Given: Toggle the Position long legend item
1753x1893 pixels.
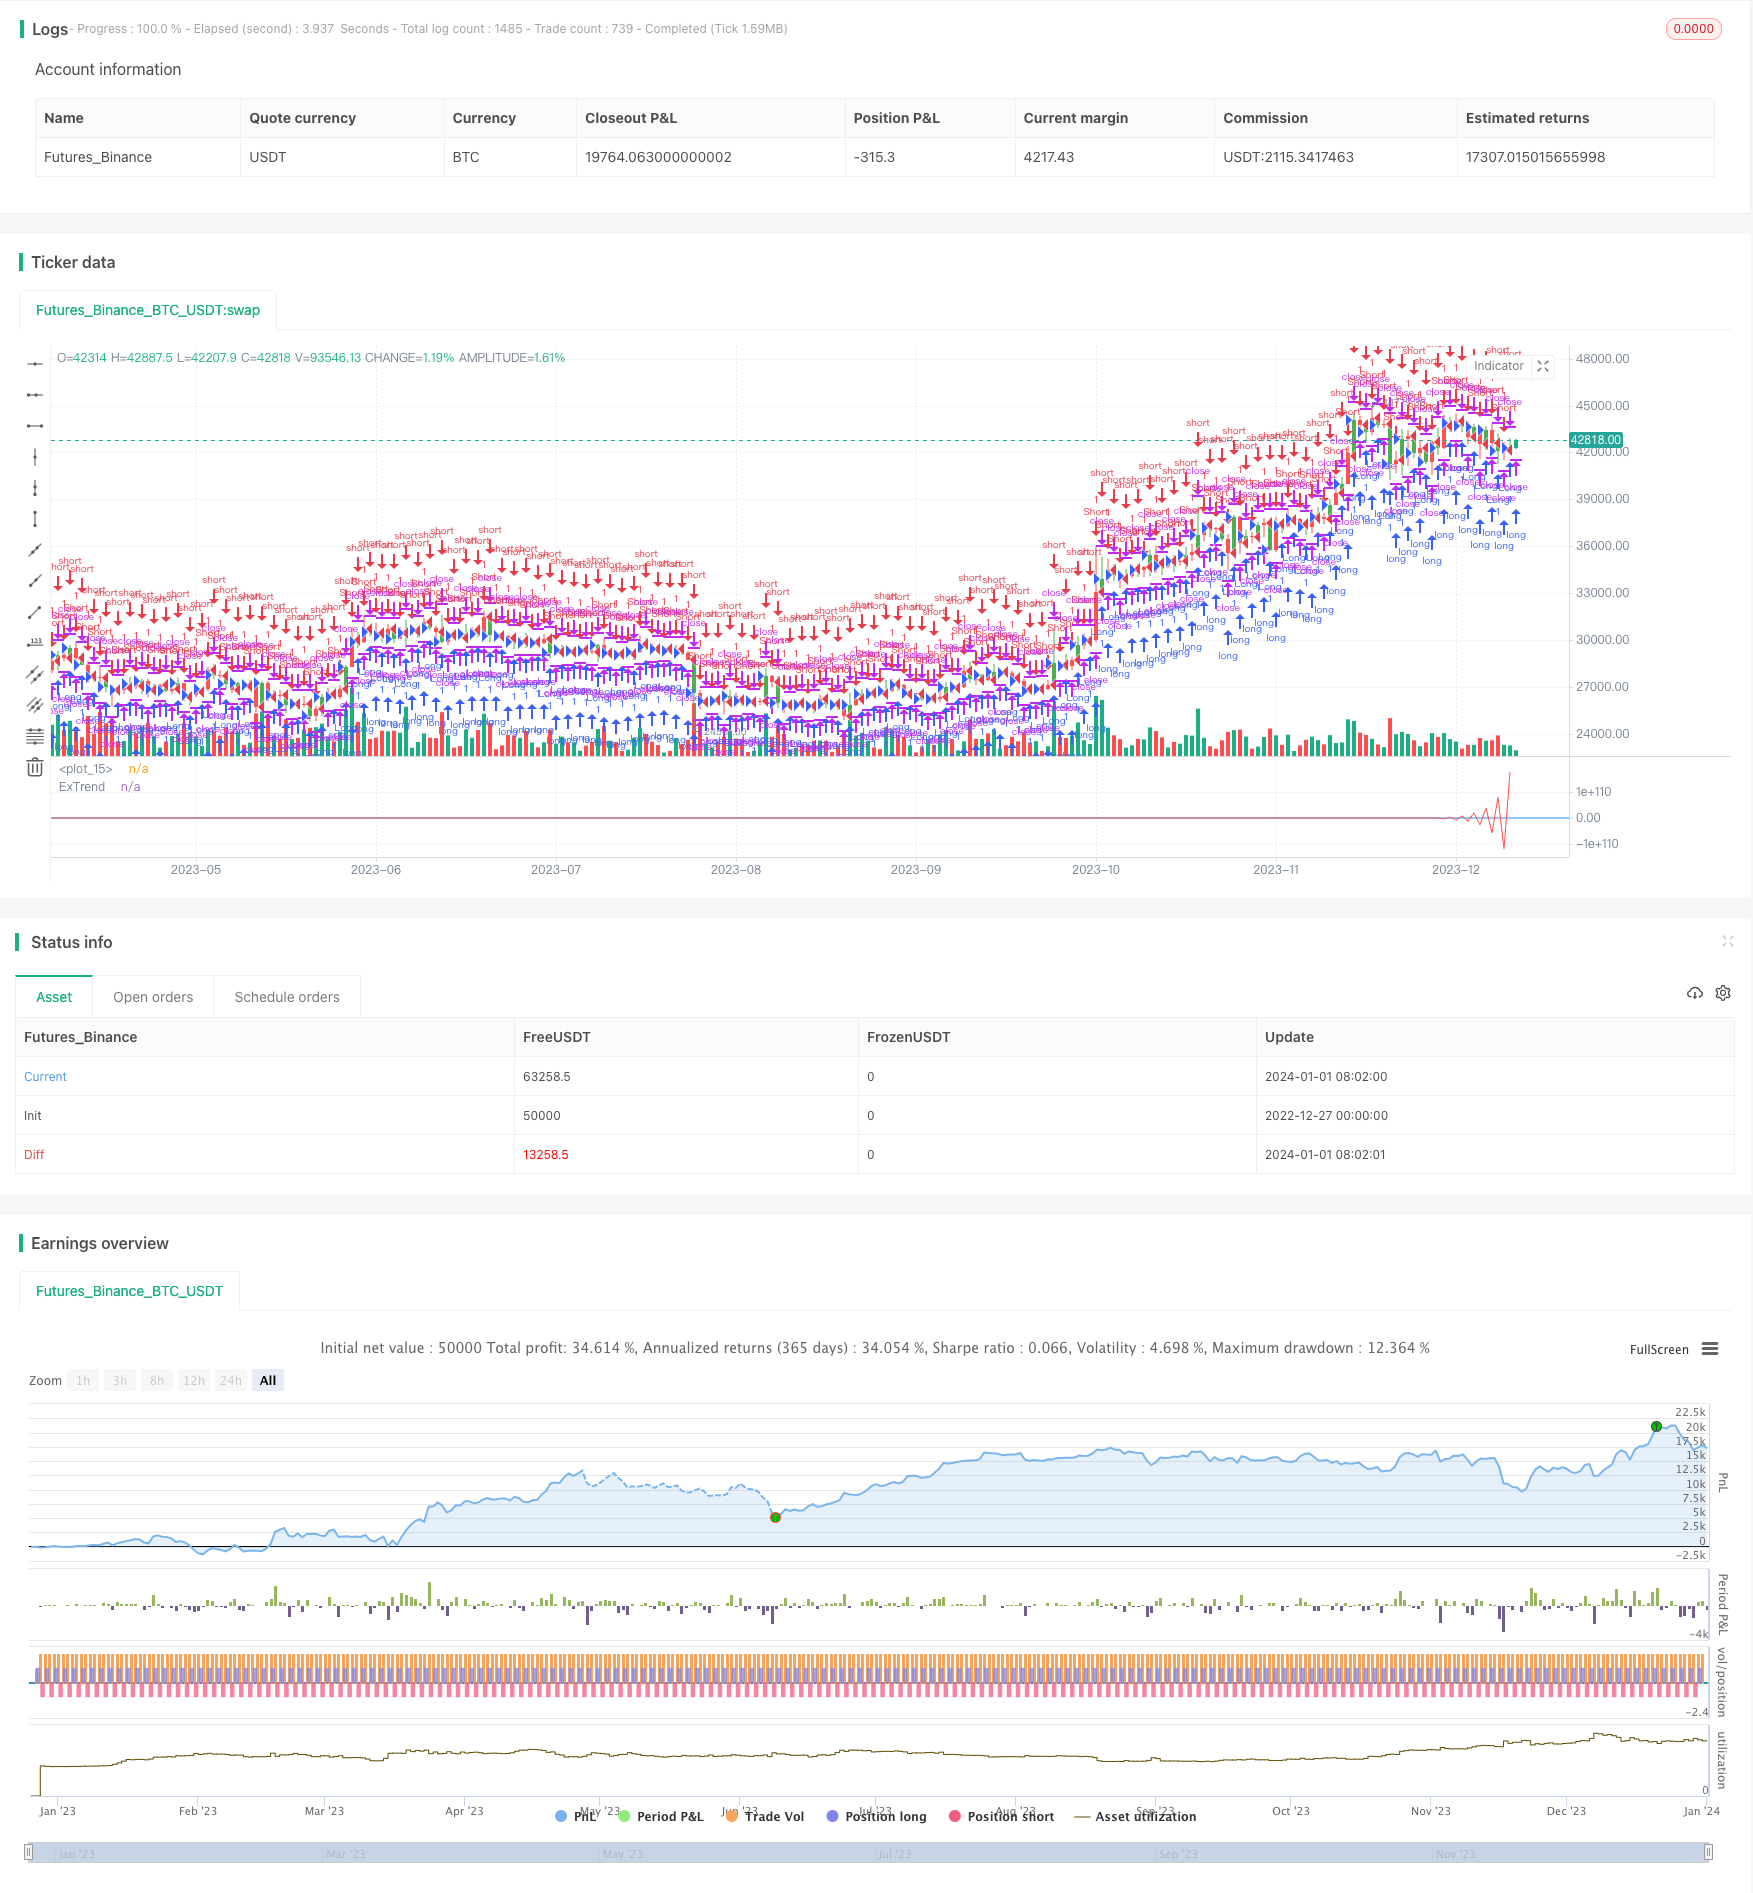Looking at the screenshot, I should (876, 1816).
